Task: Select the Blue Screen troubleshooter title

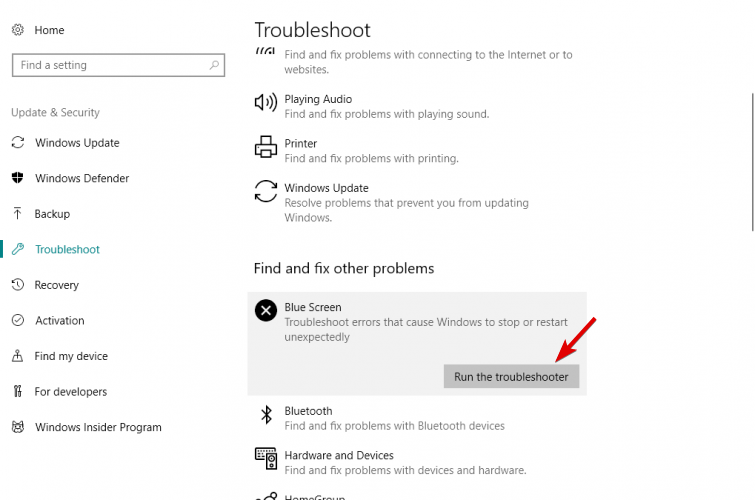Action: click(x=312, y=307)
